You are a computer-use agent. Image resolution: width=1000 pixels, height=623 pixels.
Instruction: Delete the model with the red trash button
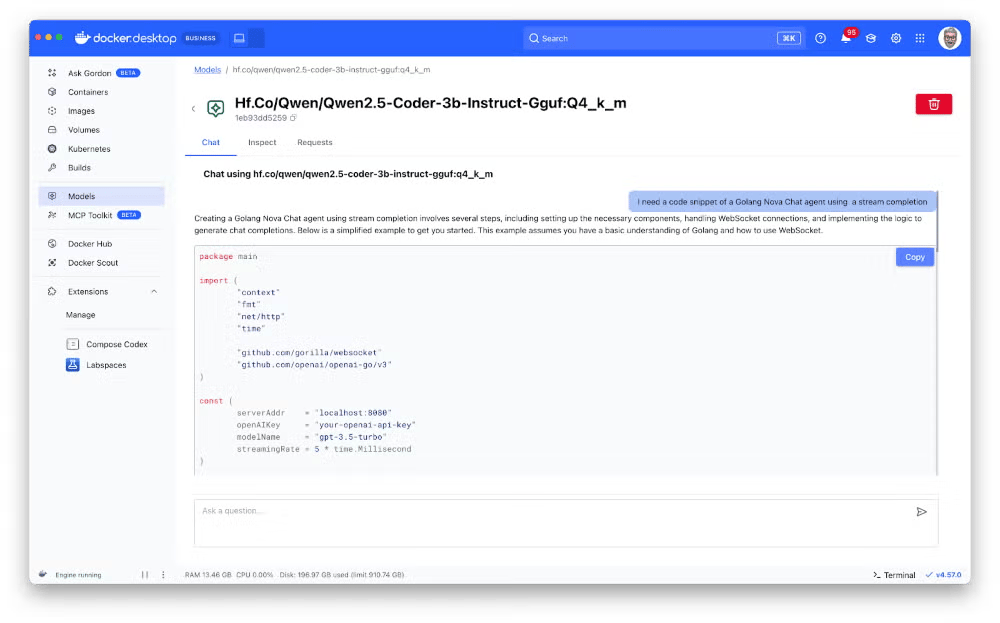click(933, 104)
